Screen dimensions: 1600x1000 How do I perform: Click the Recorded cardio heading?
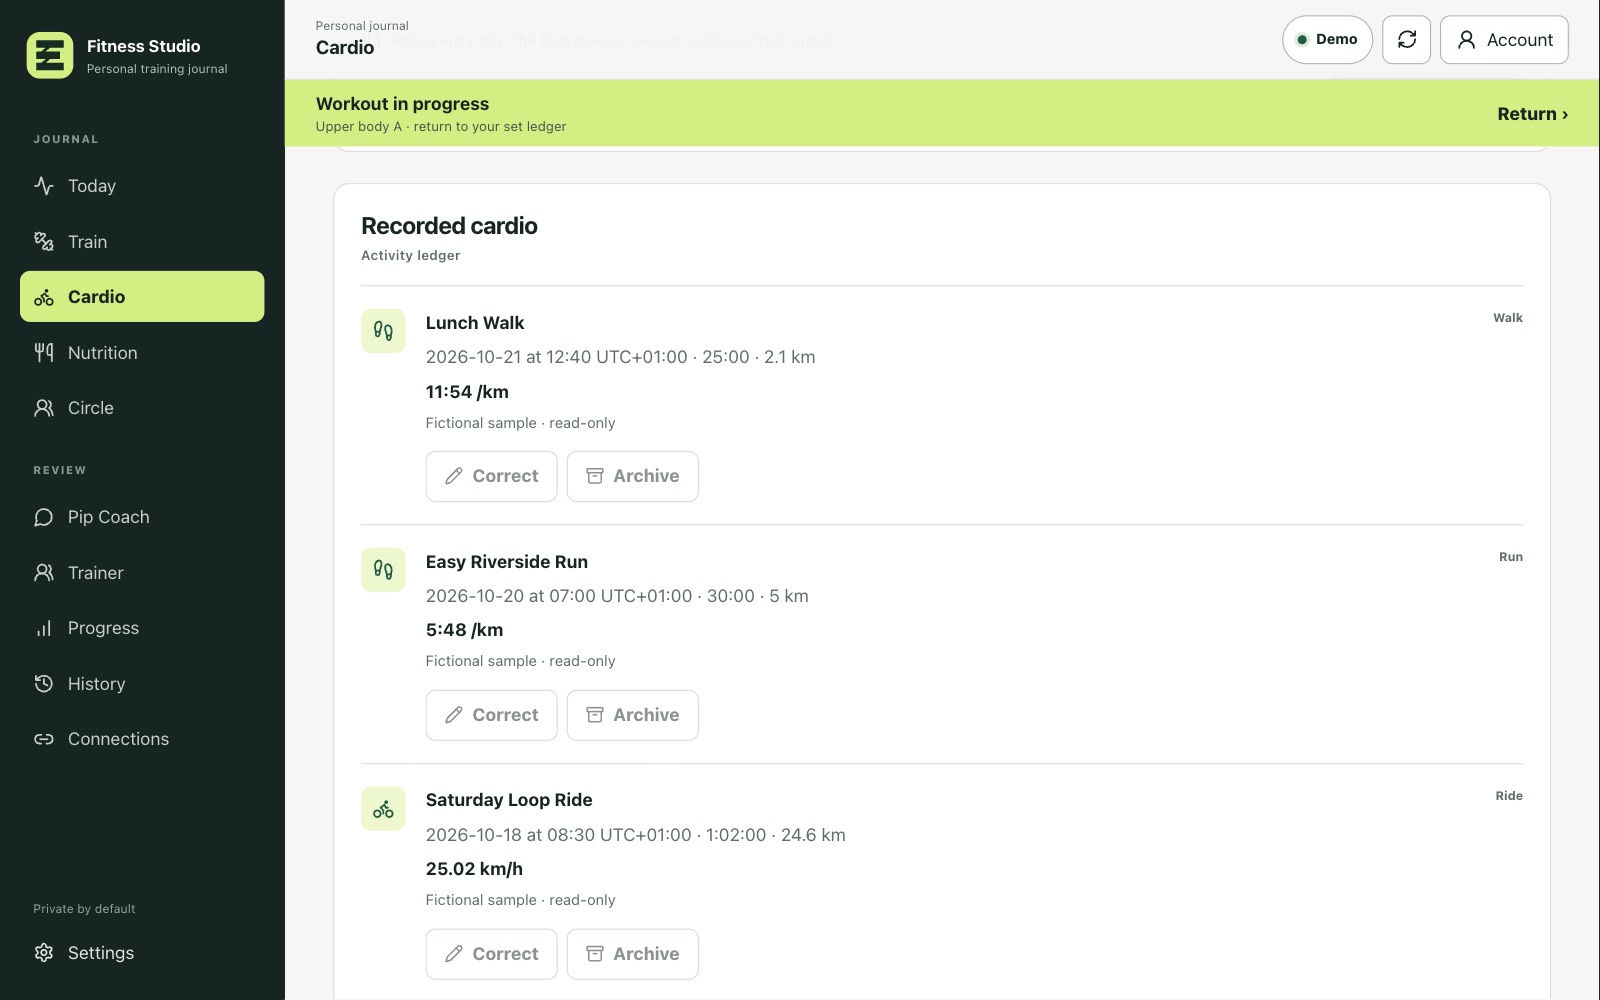point(449,226)
